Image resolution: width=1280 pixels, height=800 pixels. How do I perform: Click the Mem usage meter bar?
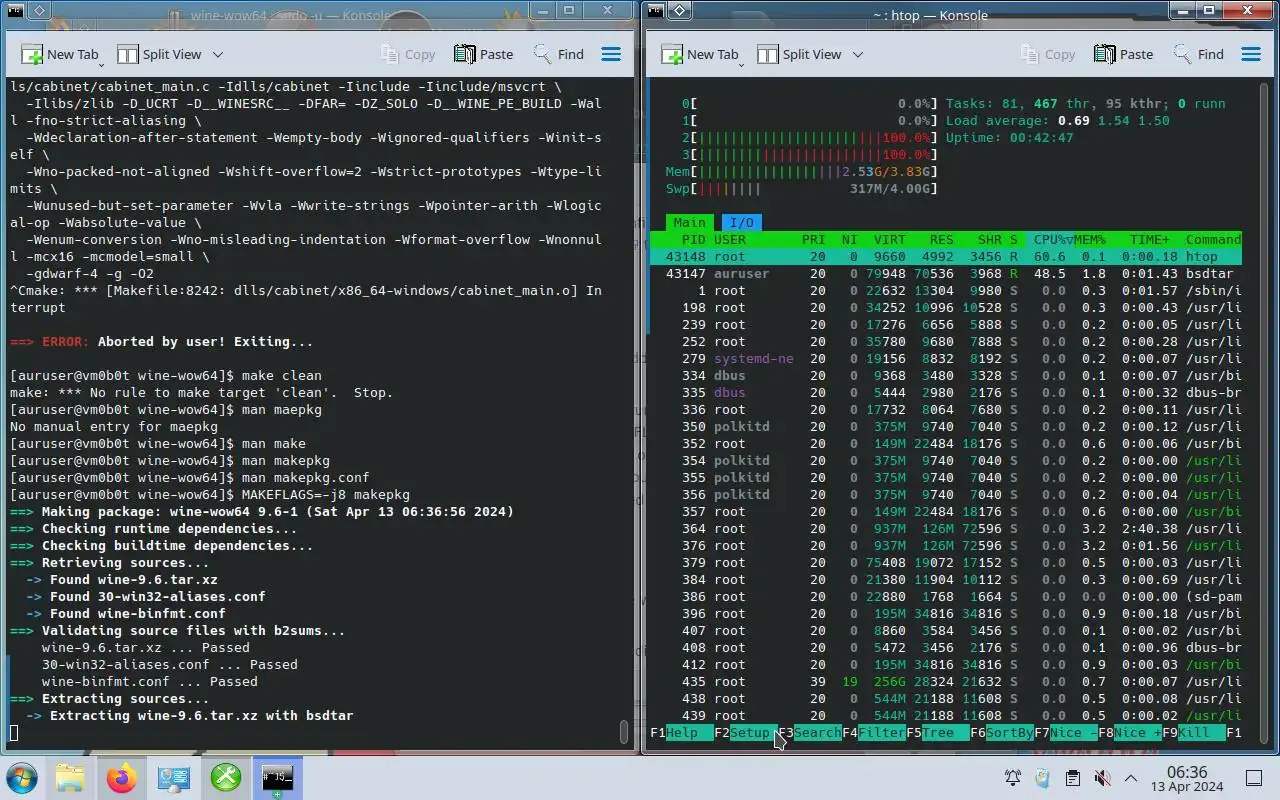802,172
